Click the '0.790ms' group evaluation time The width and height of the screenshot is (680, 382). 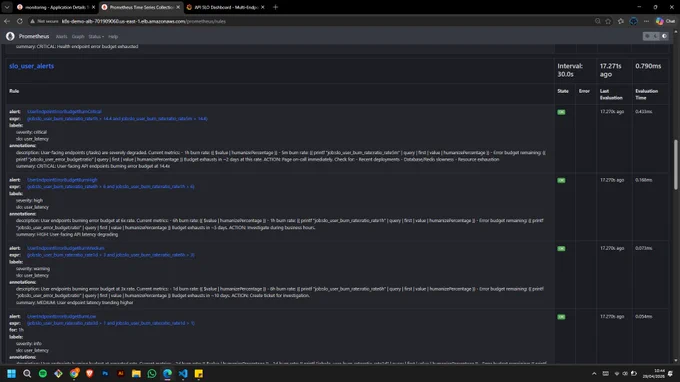click(x=648, y=66)
